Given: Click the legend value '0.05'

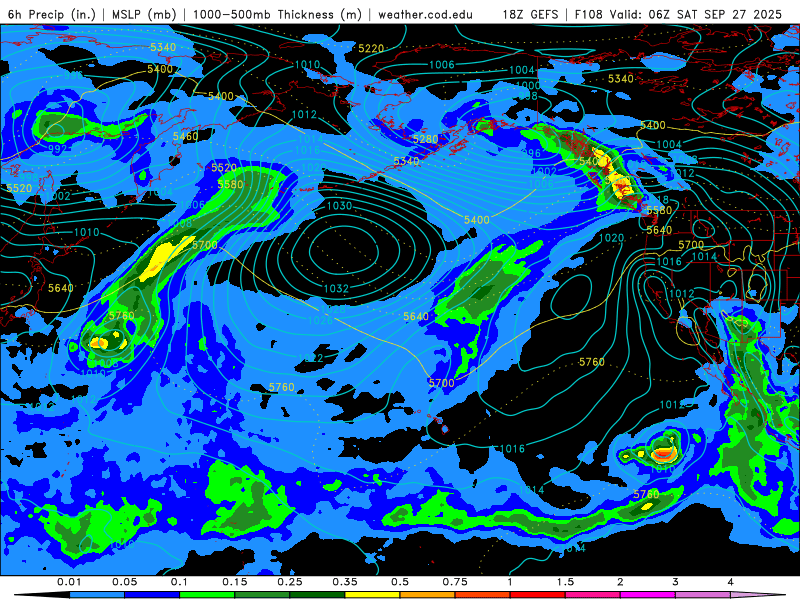Looking at the screenshot, I should 124,582.
